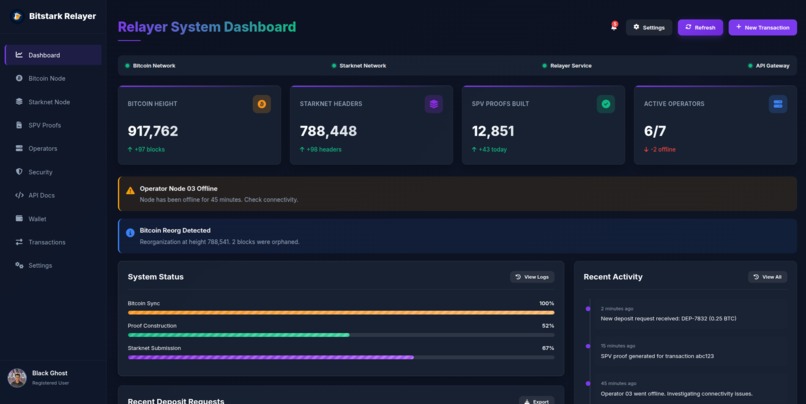Click the Bitcoin Reorg Detected alert

click(457, 236)
